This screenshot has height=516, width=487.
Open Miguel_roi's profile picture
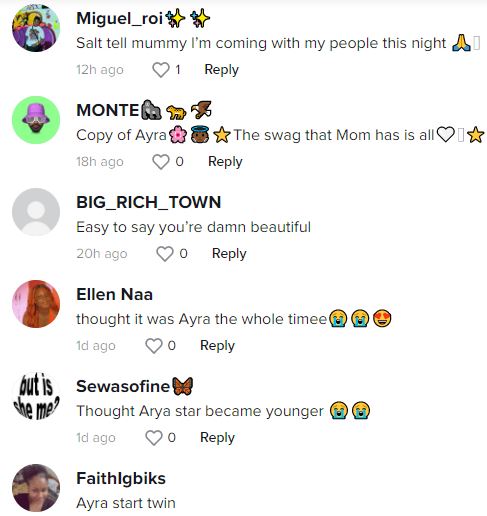pyautogui.click(x=36, y=28)
